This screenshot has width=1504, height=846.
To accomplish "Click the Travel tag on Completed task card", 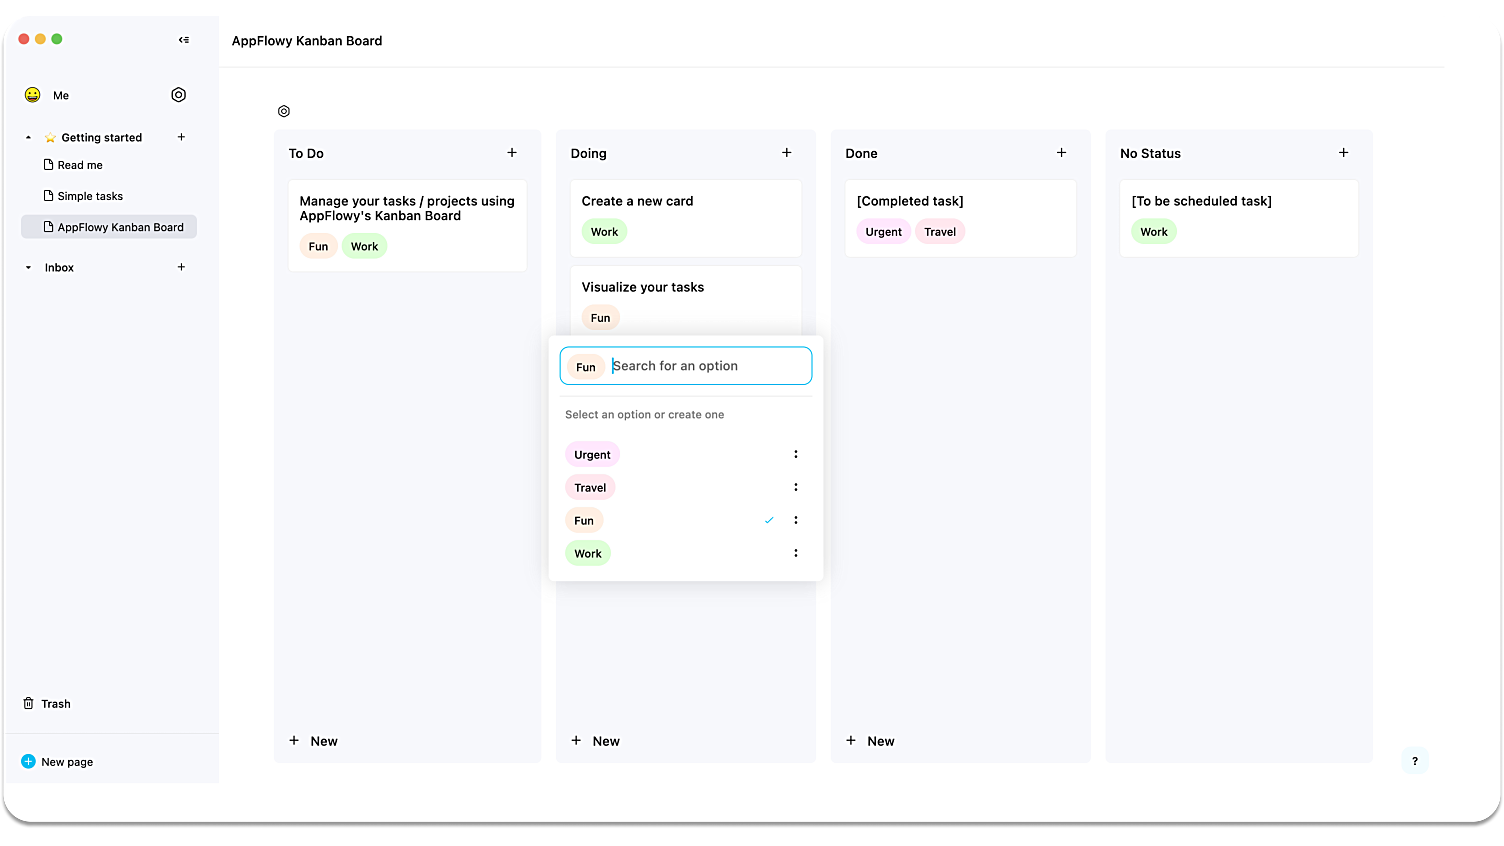I will coord(940,232).
